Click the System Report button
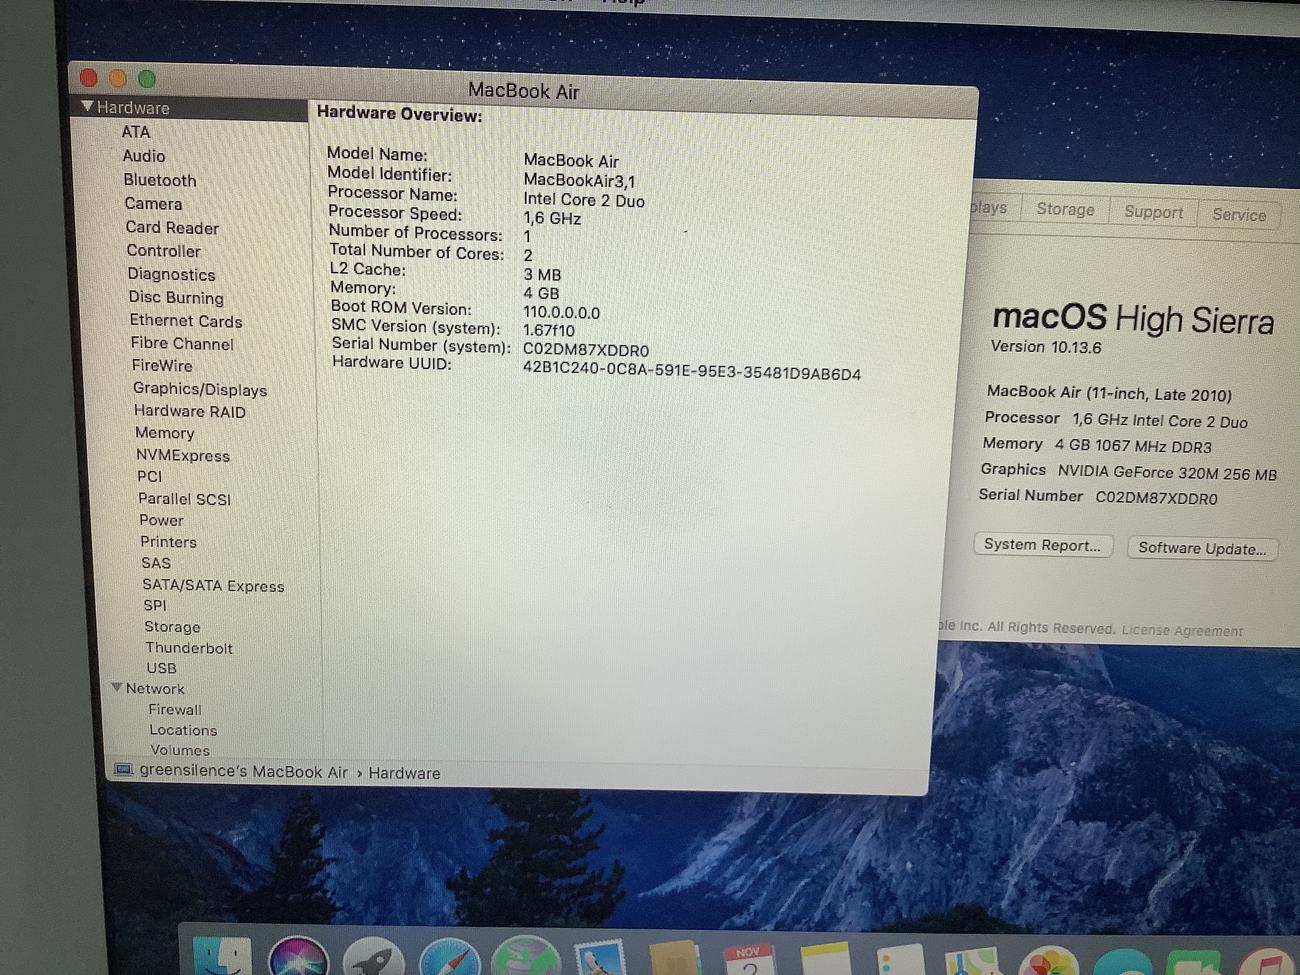Image resolution: width=1300 pixels, height=975 pixels. (1042, 545)
